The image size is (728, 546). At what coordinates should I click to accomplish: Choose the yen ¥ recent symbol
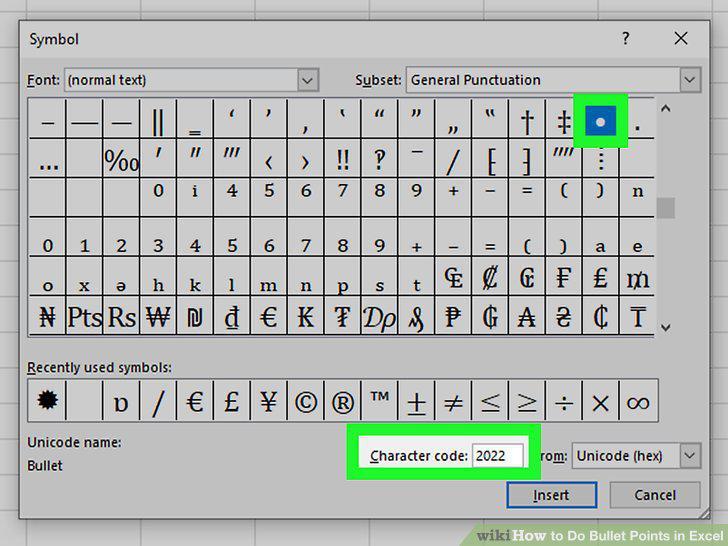pos(269,401)
